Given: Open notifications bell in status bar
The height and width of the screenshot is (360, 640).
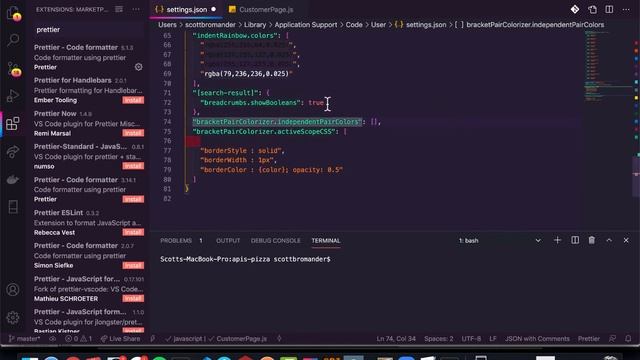Looking at the screenshot, I should [628, 339].
